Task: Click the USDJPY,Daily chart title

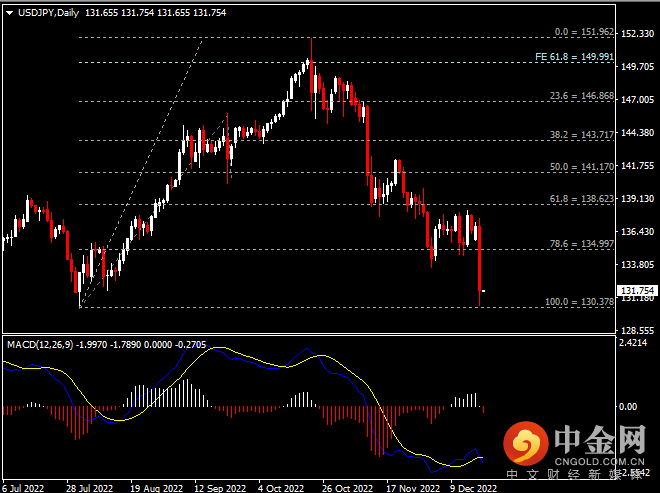Action: [50, 12]
